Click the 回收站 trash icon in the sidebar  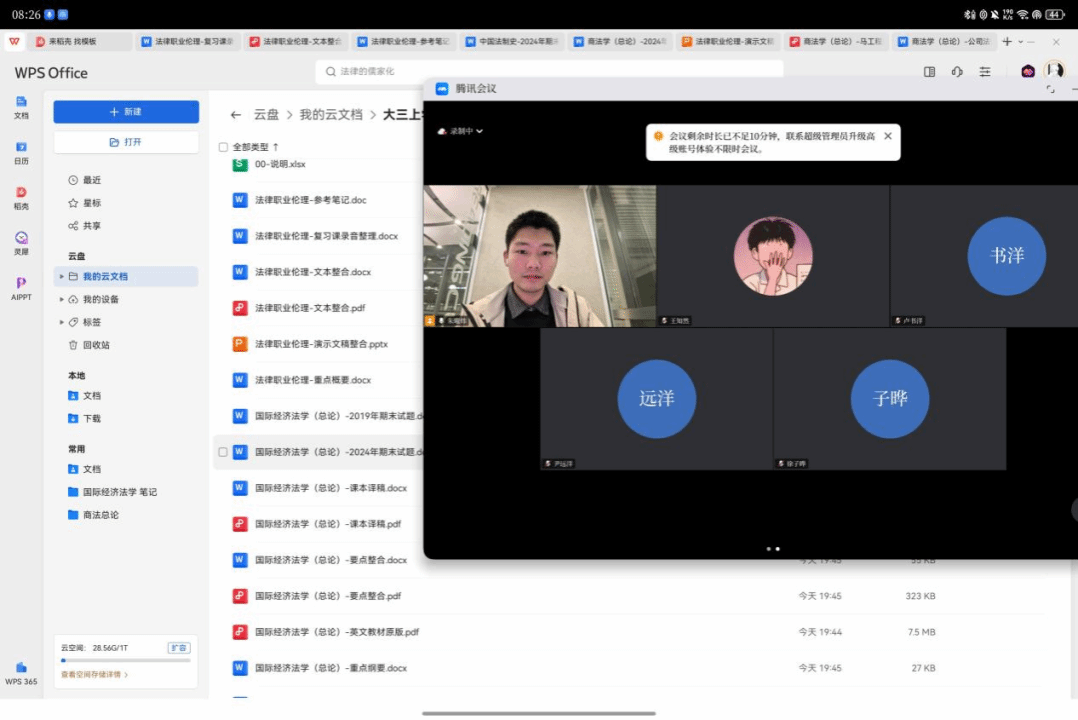coord(73,345)
